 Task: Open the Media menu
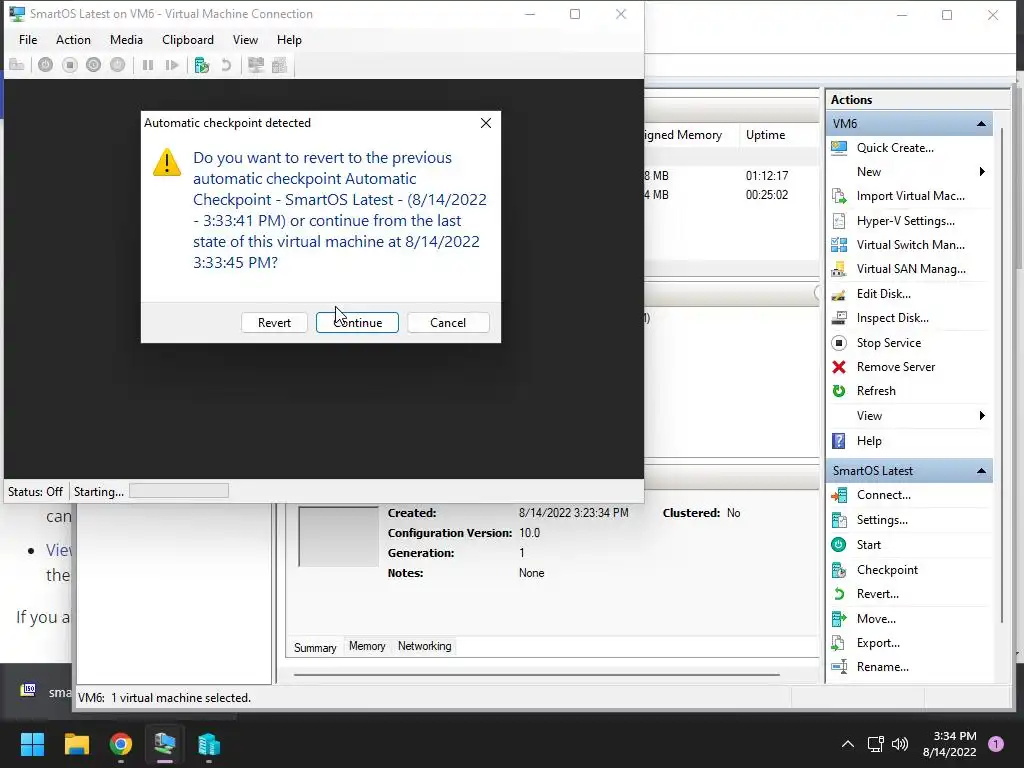[x=126, y=40]
